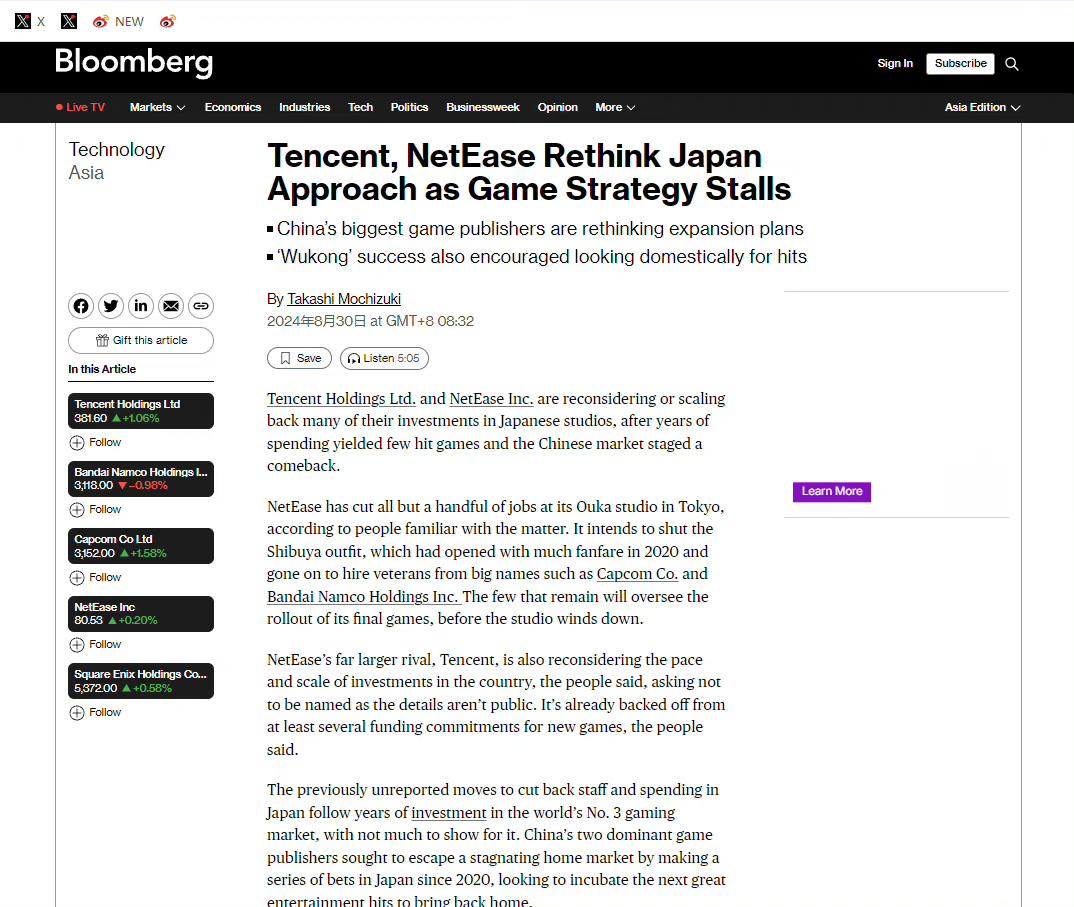
Task: Open NetEase Inc stock card
Action: [141, 614]
